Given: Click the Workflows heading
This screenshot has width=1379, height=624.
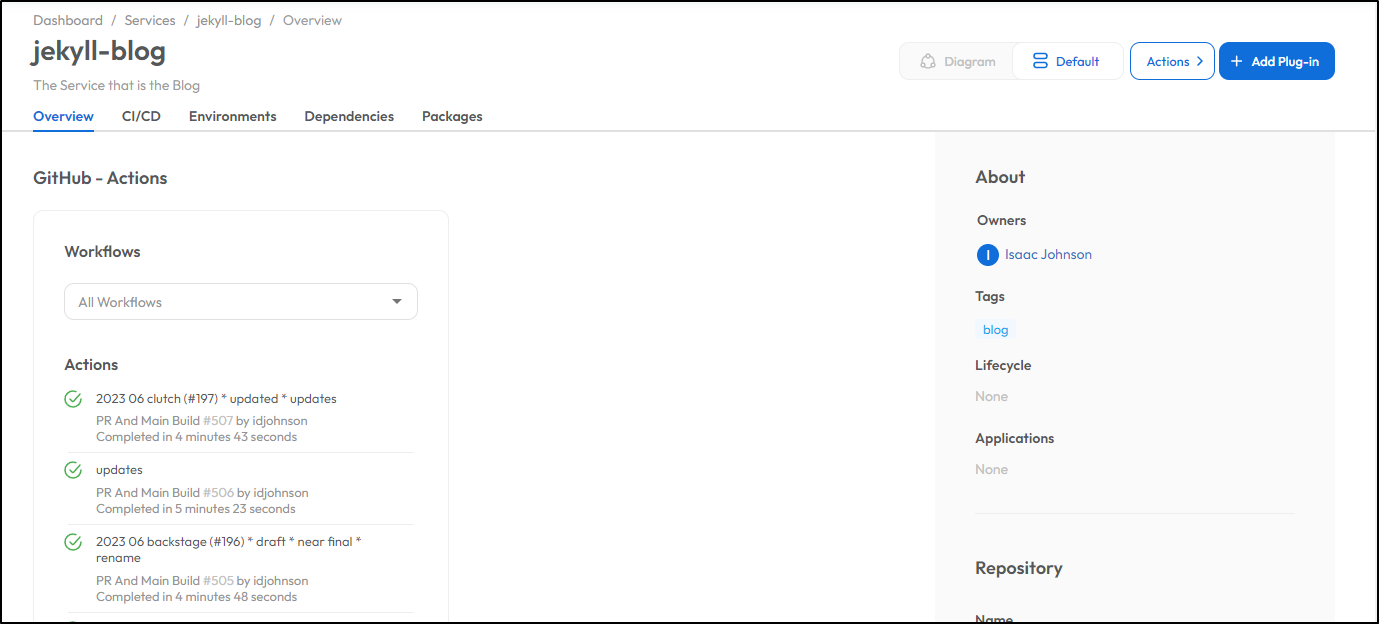Looking at the screenshot, I should coord(102,252).
